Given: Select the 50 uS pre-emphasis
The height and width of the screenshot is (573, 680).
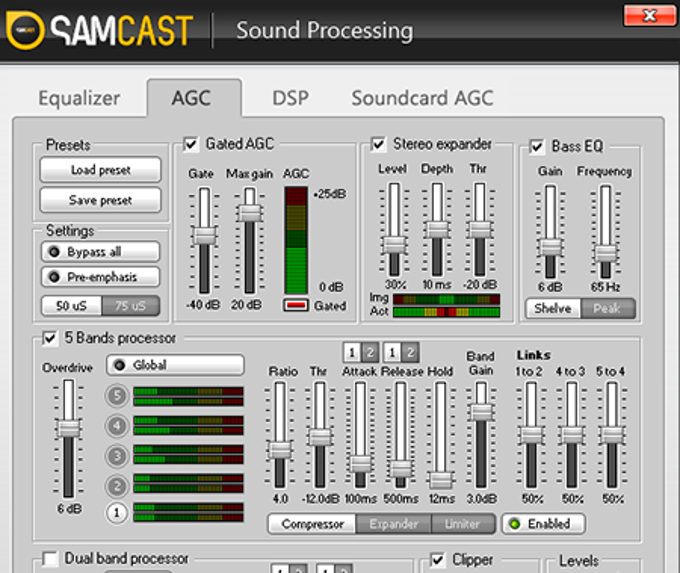Looking at the screenshot, I should [72, 306].
